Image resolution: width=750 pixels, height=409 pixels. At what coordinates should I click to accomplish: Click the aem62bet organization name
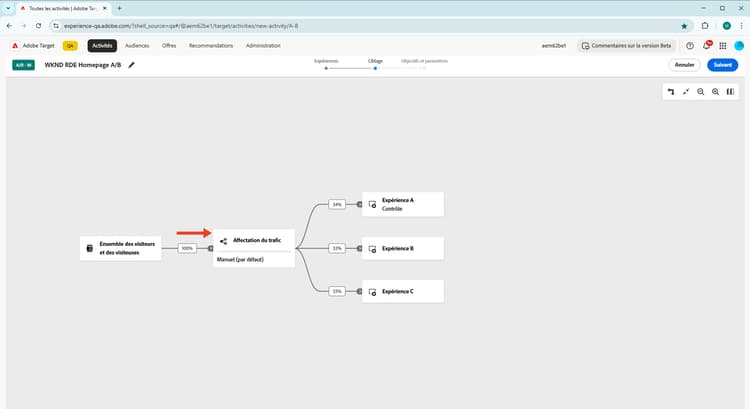click(554, 45)
